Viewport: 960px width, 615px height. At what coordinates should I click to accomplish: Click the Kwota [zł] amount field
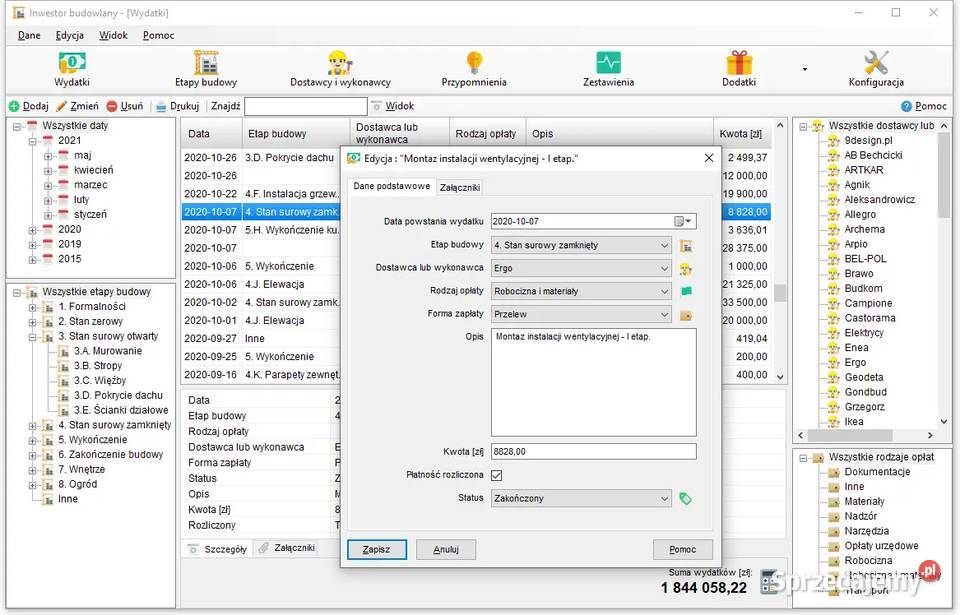pyautogui.click(x=594, y=452)
